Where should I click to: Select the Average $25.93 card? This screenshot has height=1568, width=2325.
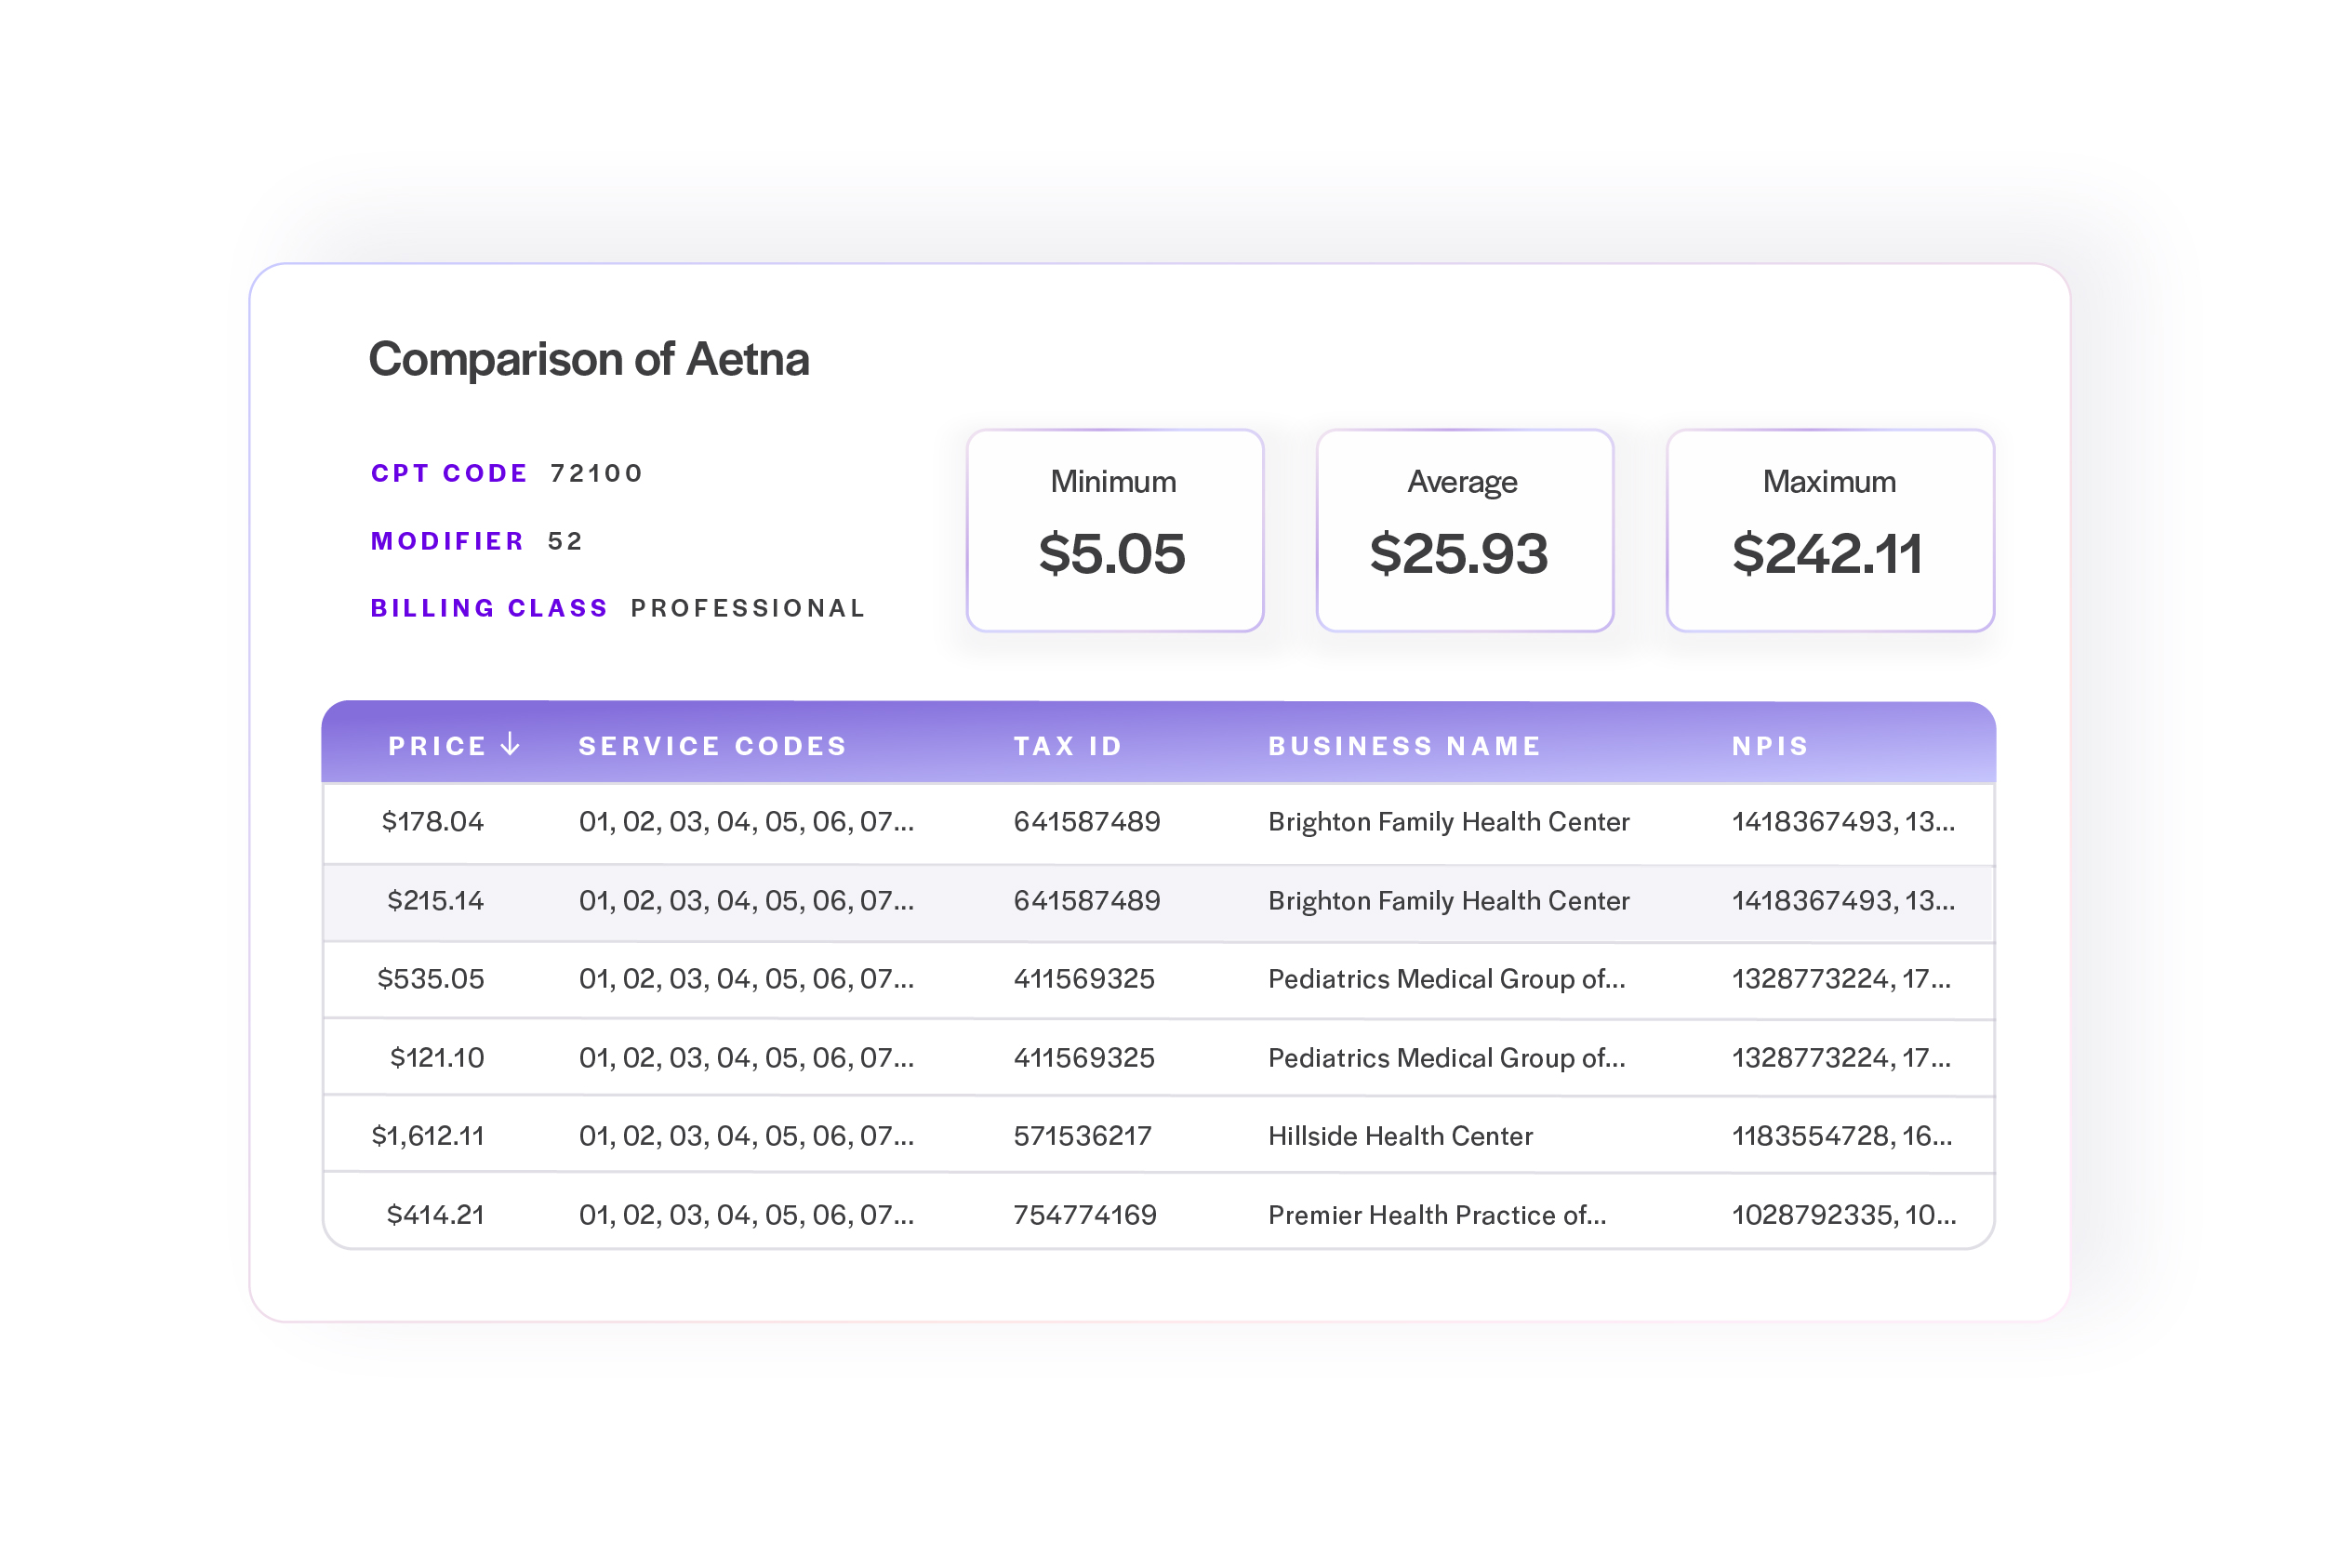pos(1464,530)
